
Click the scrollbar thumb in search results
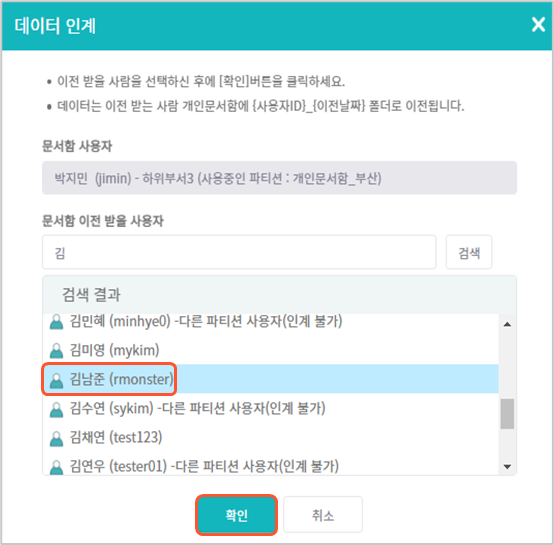[507, 414]
